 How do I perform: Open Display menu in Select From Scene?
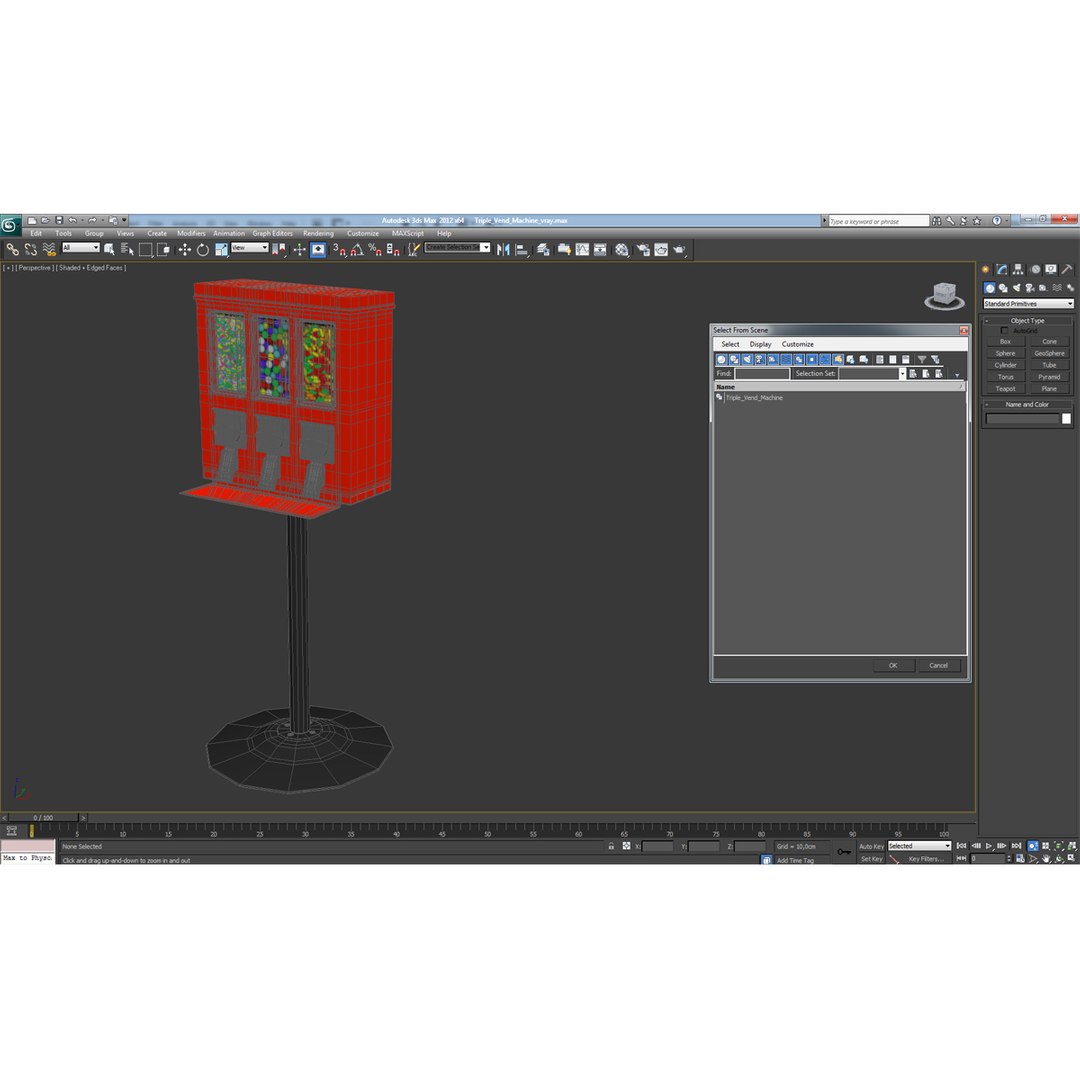click(760, 344)
